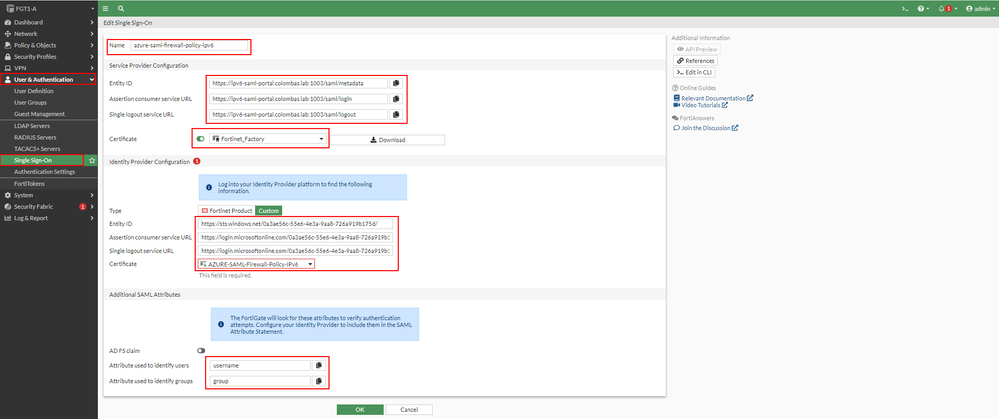999x419 pixels.
Task: Click the Download certificate button
Action: (387, 140)
